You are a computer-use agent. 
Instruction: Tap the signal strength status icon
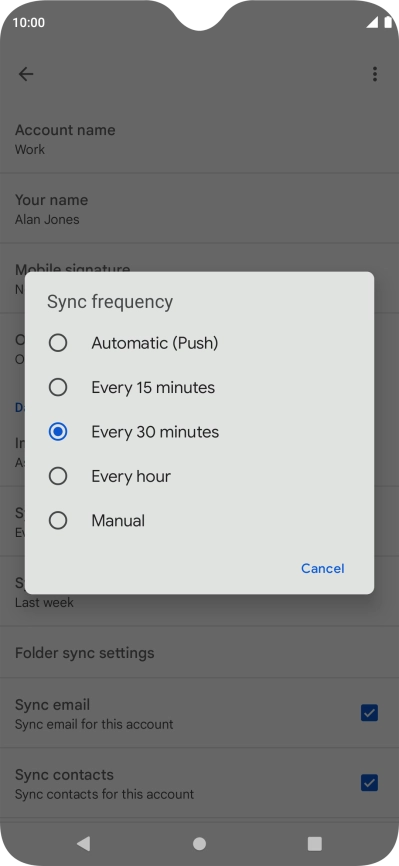(x=372, y=22)
